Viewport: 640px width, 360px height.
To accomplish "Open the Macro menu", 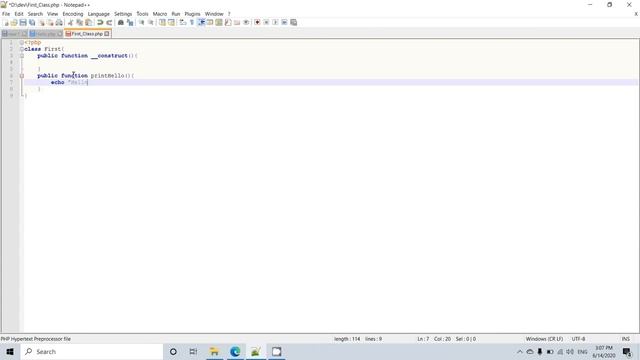I will pyautogui.click(x=160, y=14).
